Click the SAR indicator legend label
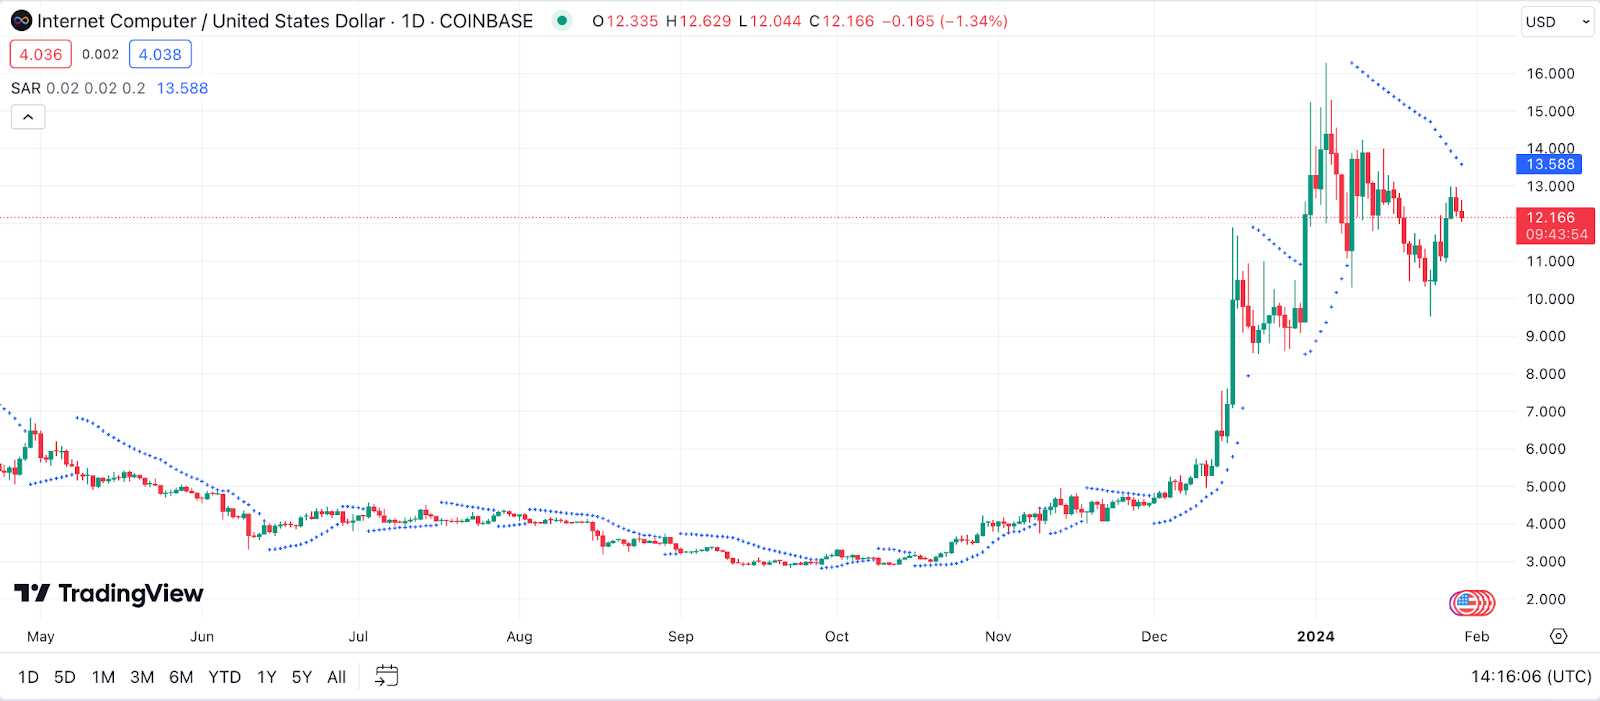Screen dimensions: 1600x701 (26, 88)
